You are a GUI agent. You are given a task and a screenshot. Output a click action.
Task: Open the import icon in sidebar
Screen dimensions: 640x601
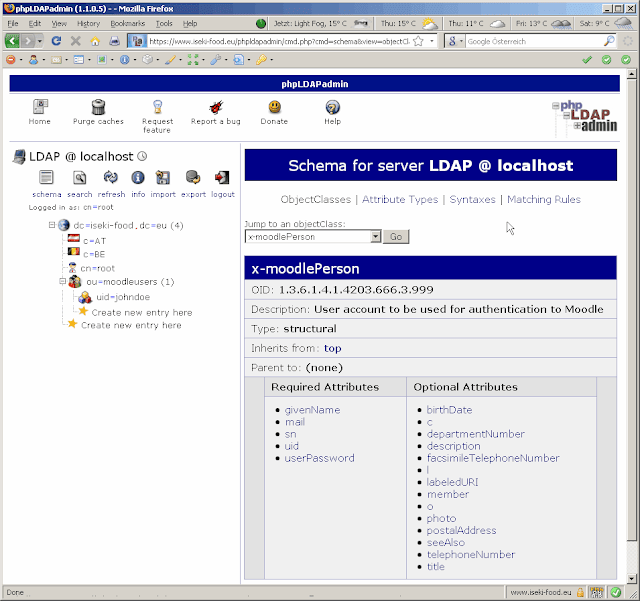(162, 178)
